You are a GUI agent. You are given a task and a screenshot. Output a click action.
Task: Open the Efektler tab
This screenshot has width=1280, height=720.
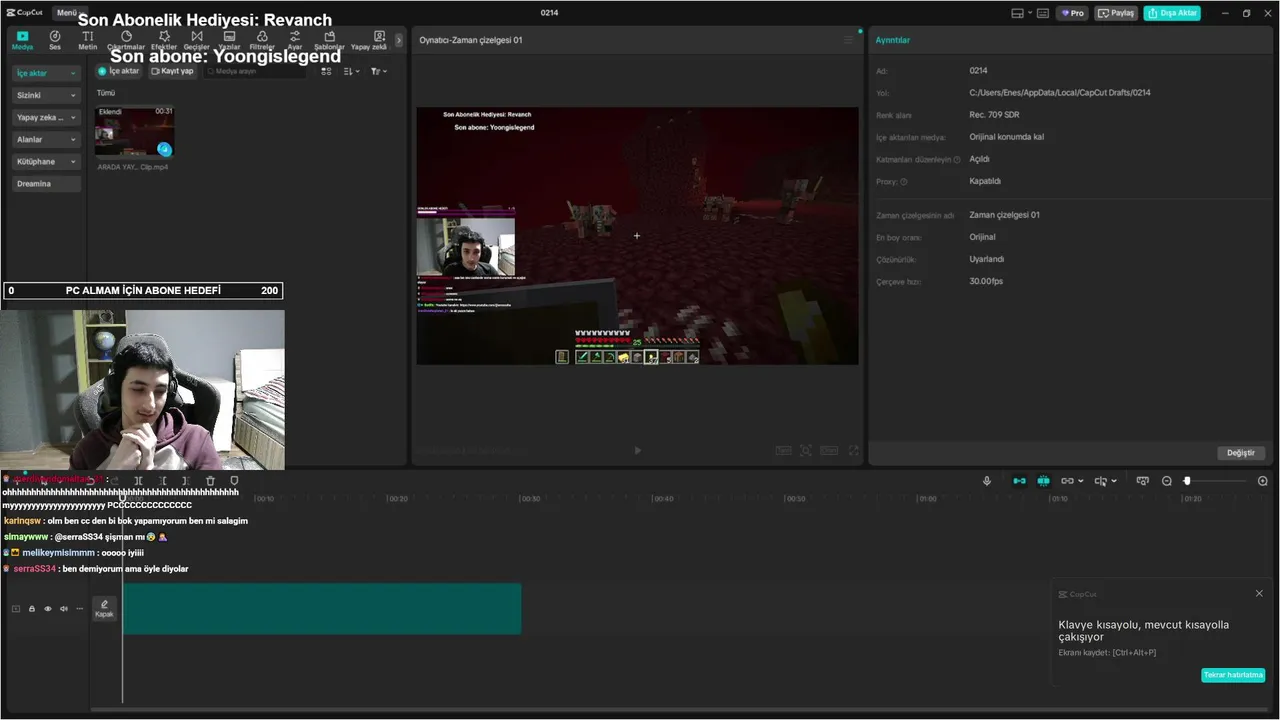(x=164, y=40)
